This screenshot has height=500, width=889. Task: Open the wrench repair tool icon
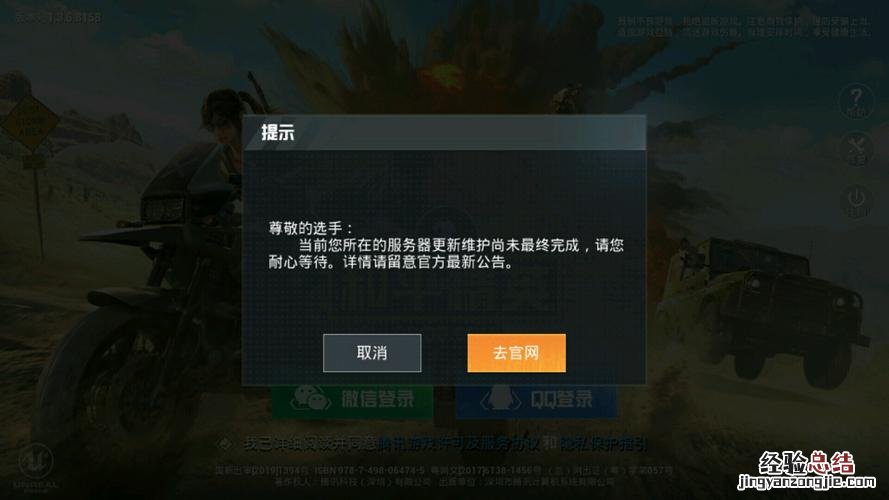click(x=856, y=150)
